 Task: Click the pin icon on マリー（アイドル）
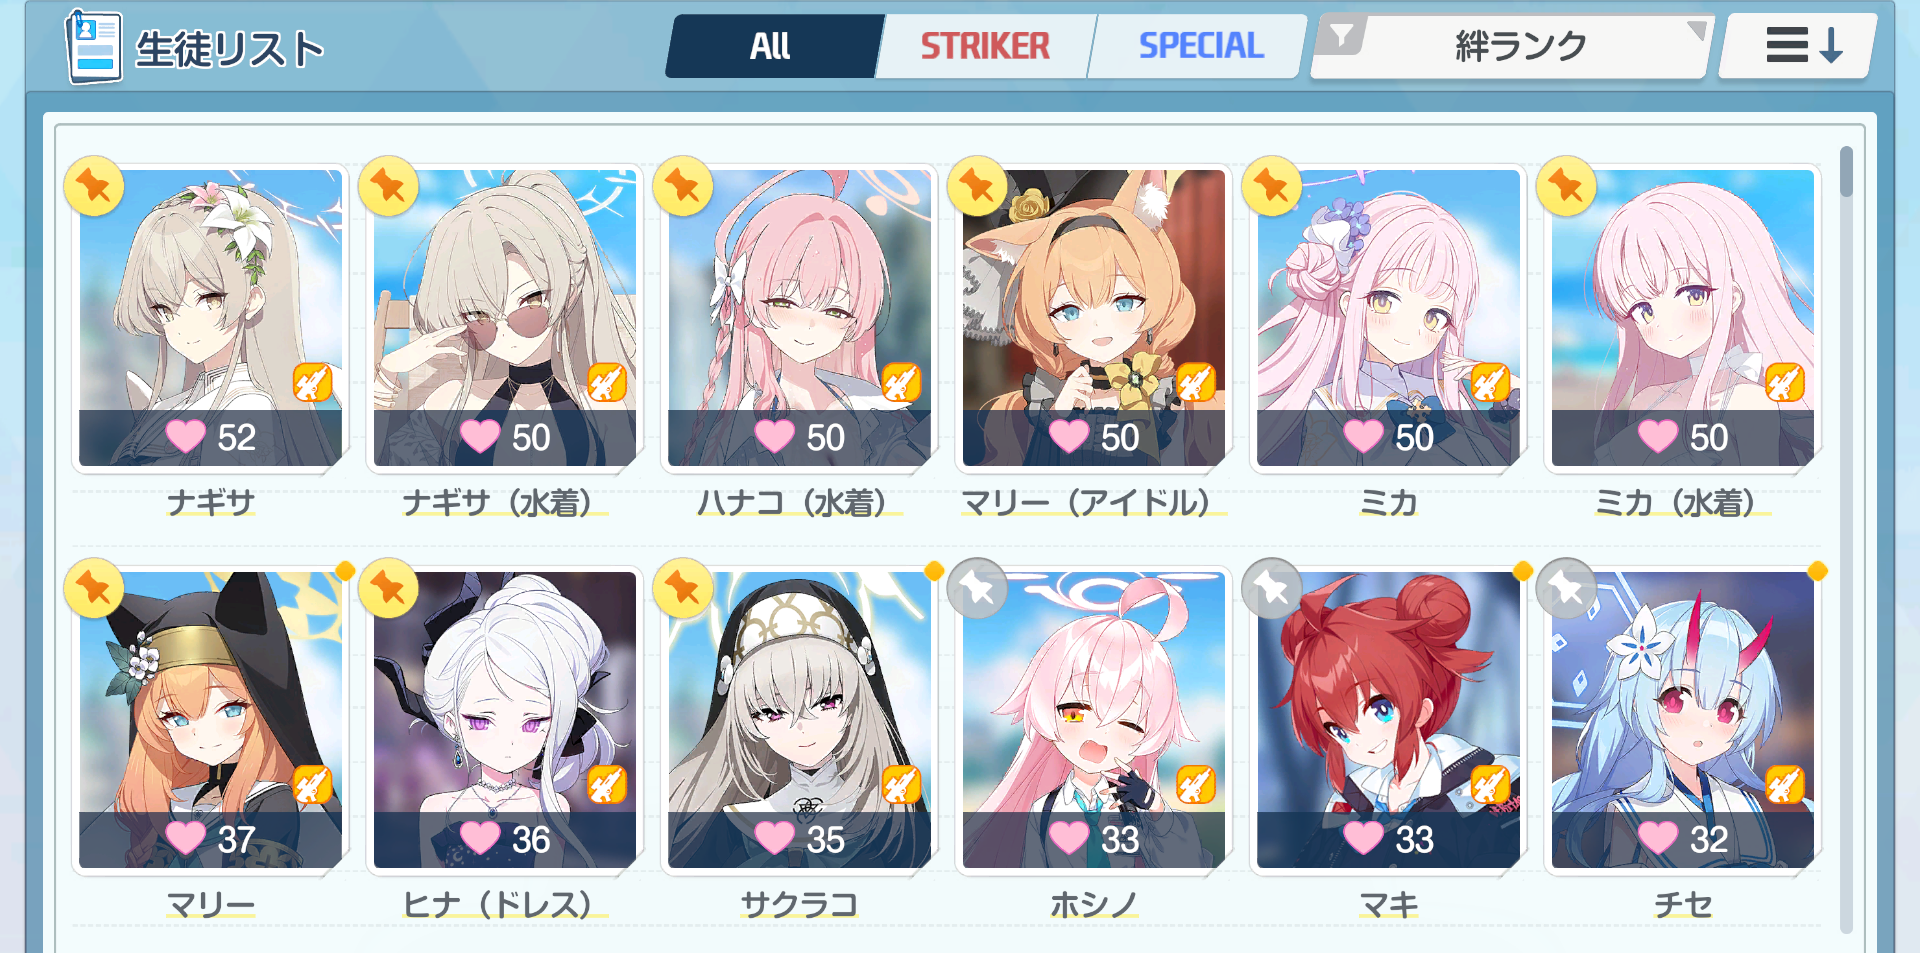(x=977, y=186)
